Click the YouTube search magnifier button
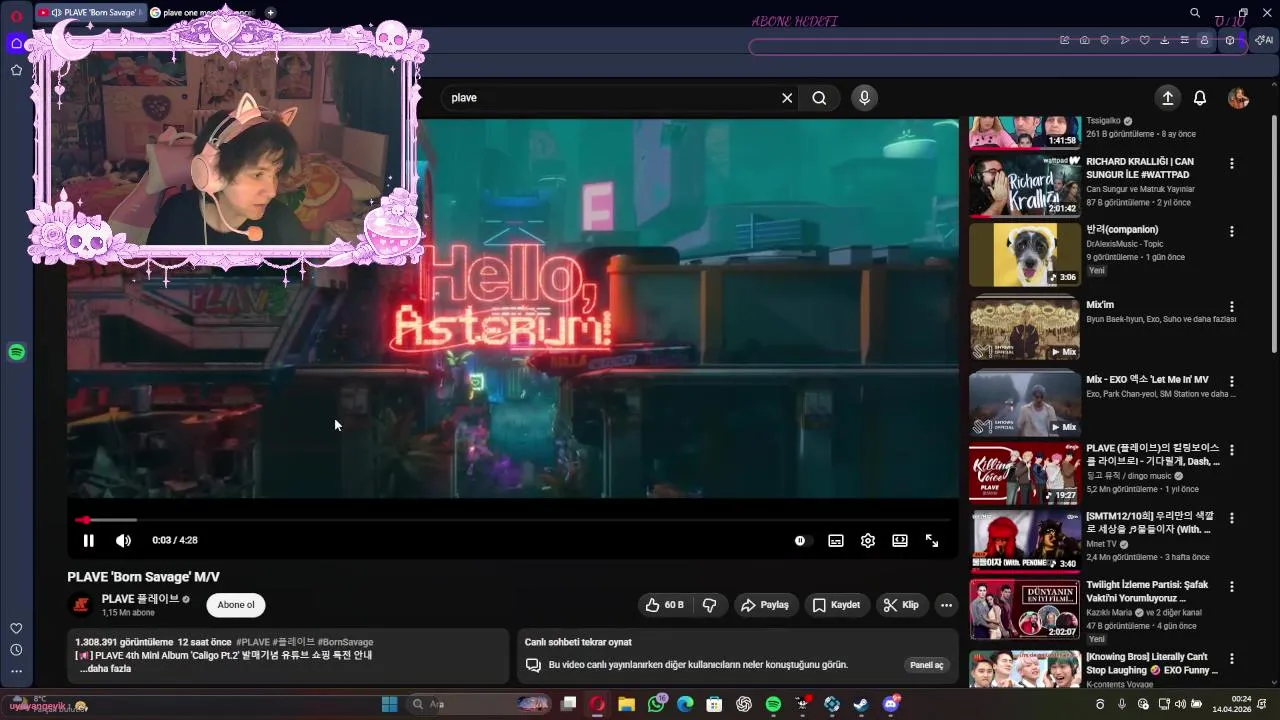1280x720 pixels. 819,98
